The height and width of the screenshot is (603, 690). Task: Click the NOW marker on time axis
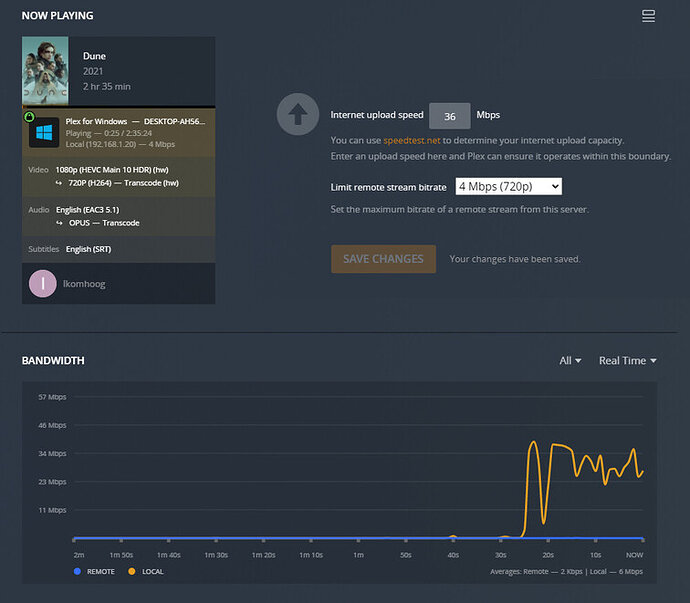coord(634,555)
